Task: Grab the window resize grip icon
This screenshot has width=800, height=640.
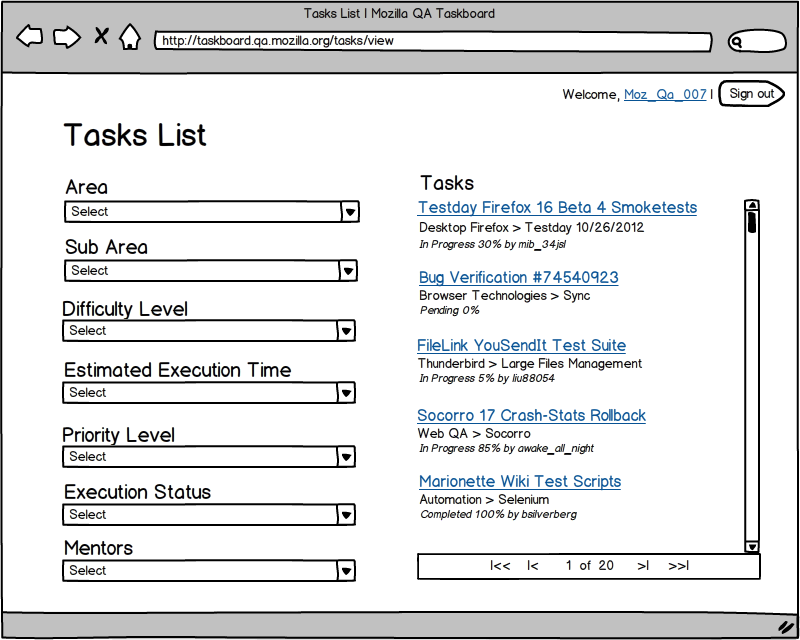Action: (786, 625)
